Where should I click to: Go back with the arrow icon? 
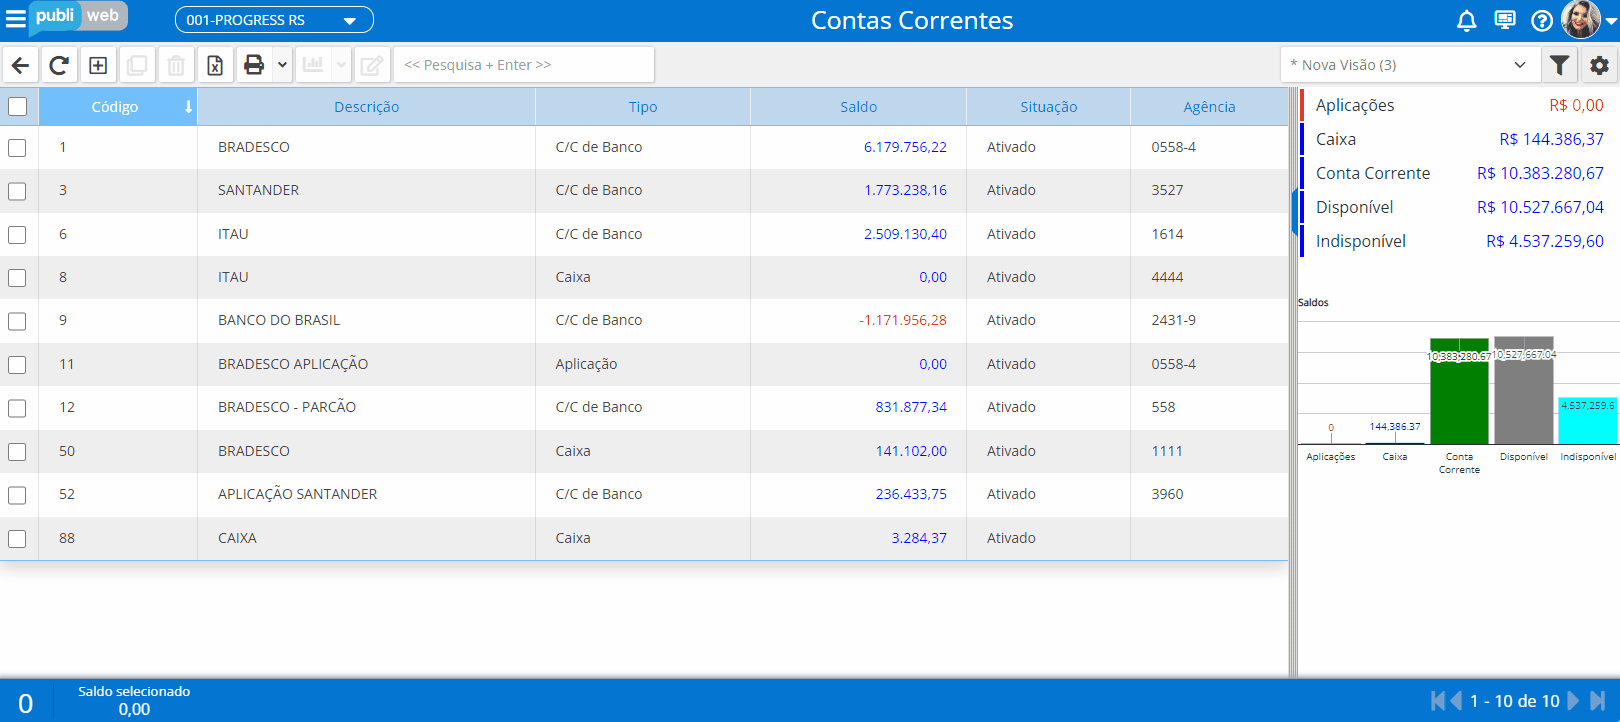[x=20, y=65]
